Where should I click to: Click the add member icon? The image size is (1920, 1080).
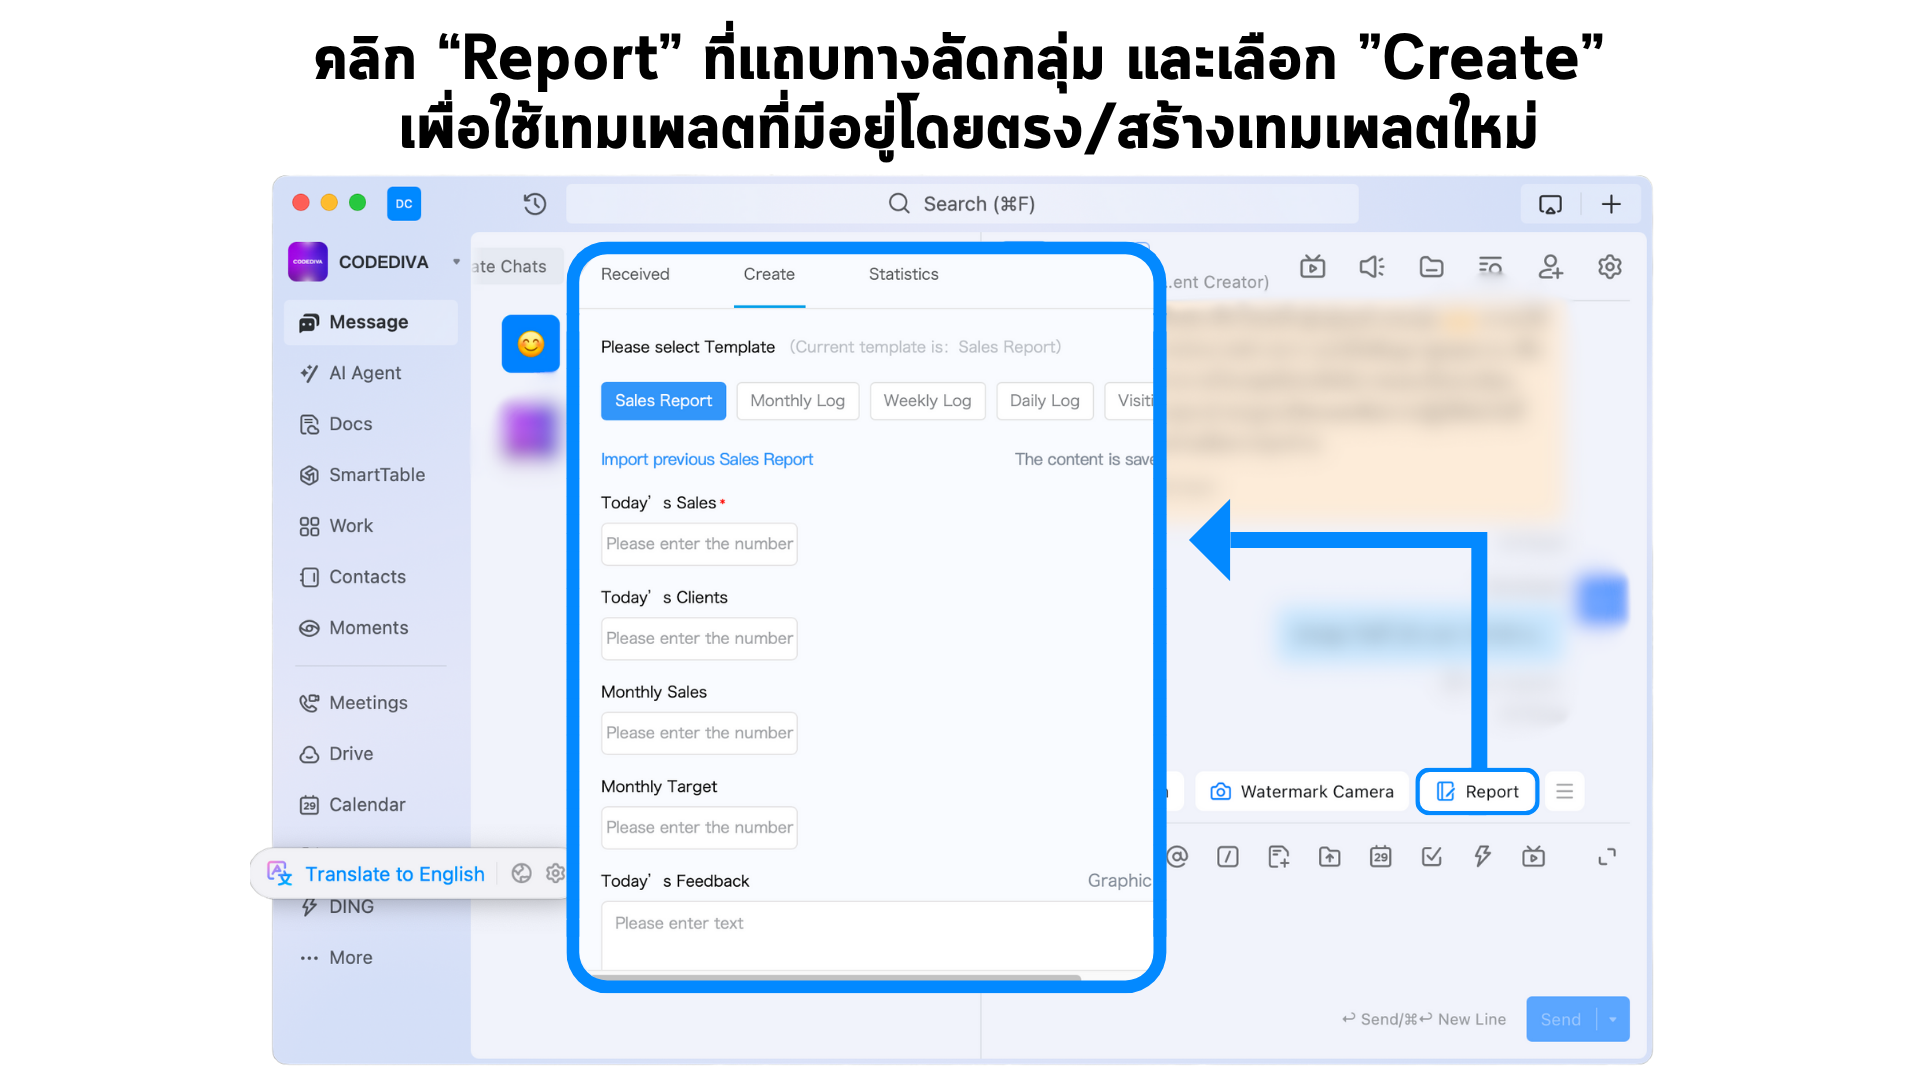point(1550,267)
